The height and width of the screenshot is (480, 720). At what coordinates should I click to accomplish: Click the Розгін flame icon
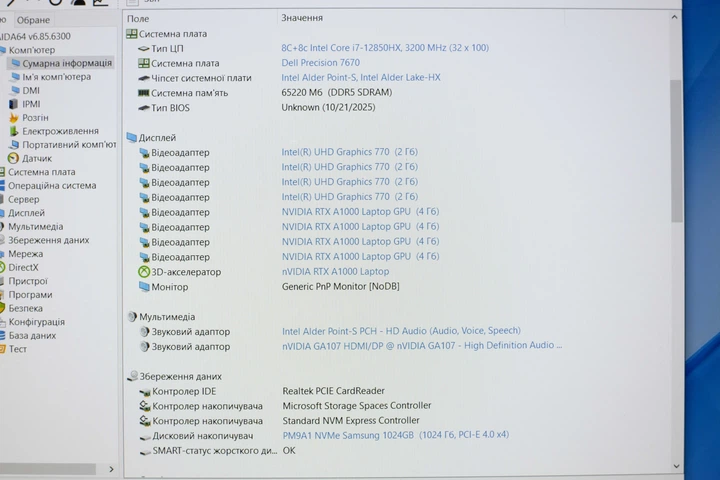tap(14, 118)
